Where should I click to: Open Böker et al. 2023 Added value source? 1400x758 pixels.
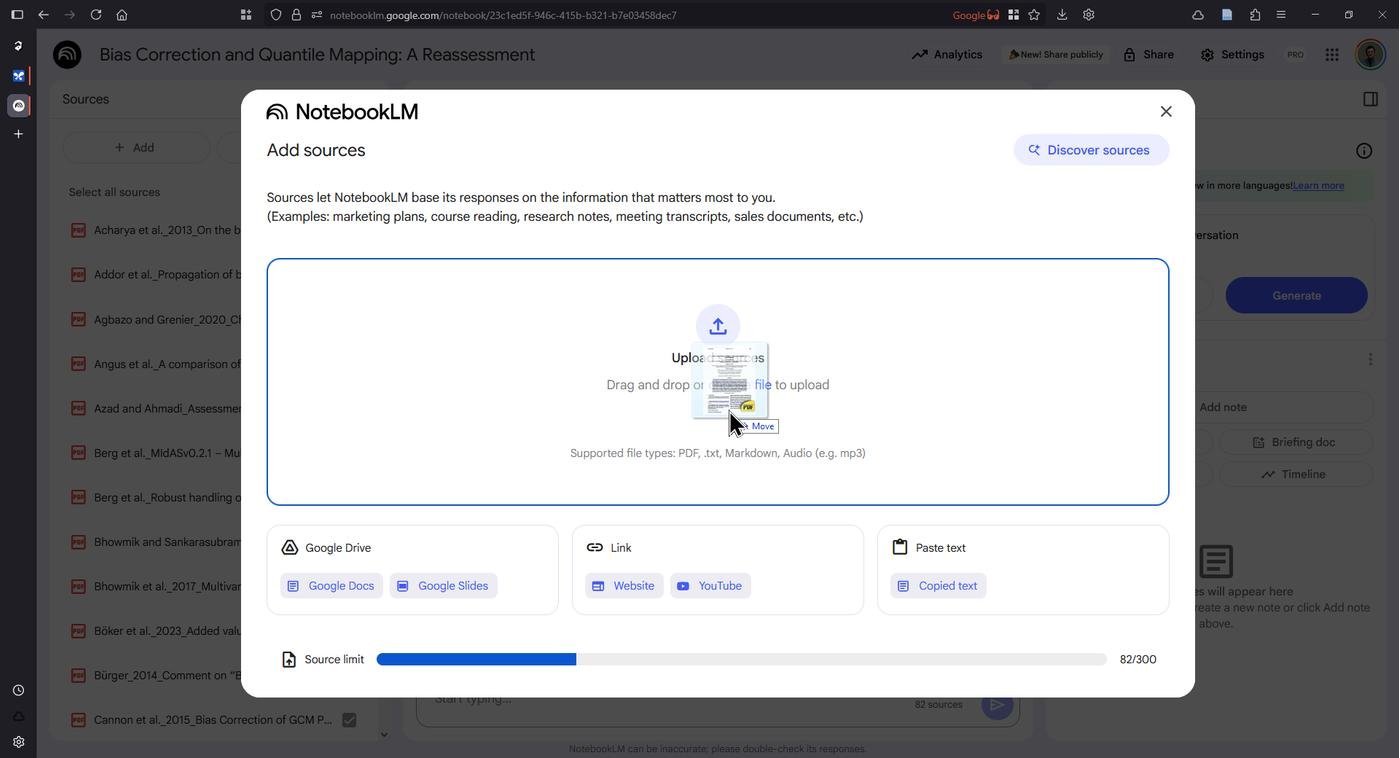point(168,631)
